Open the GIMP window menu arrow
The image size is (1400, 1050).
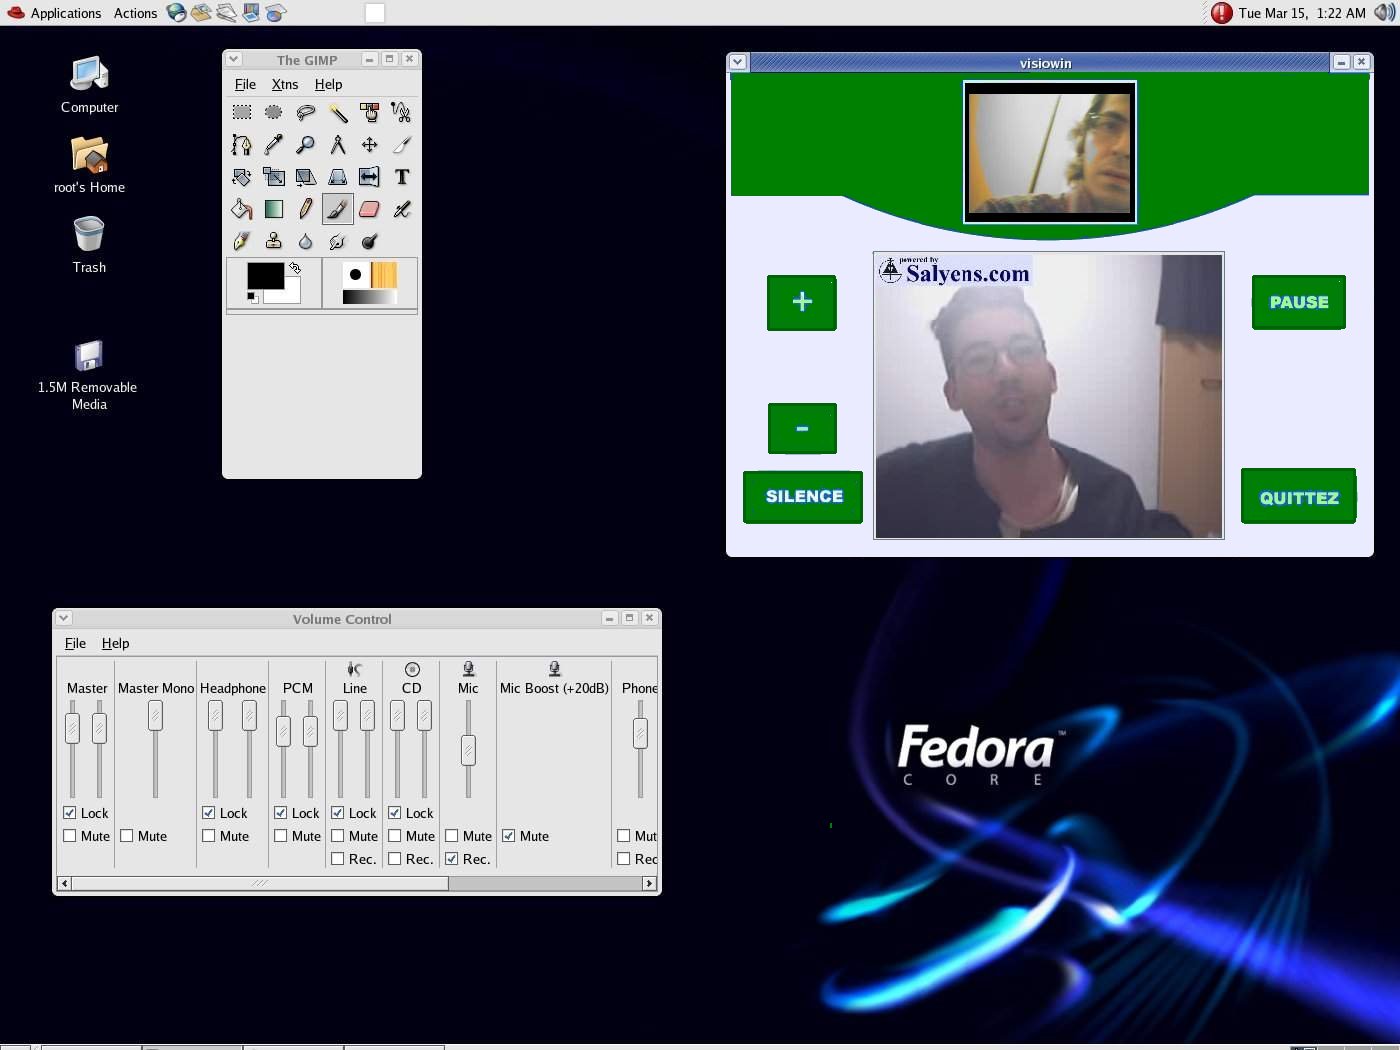233,59
